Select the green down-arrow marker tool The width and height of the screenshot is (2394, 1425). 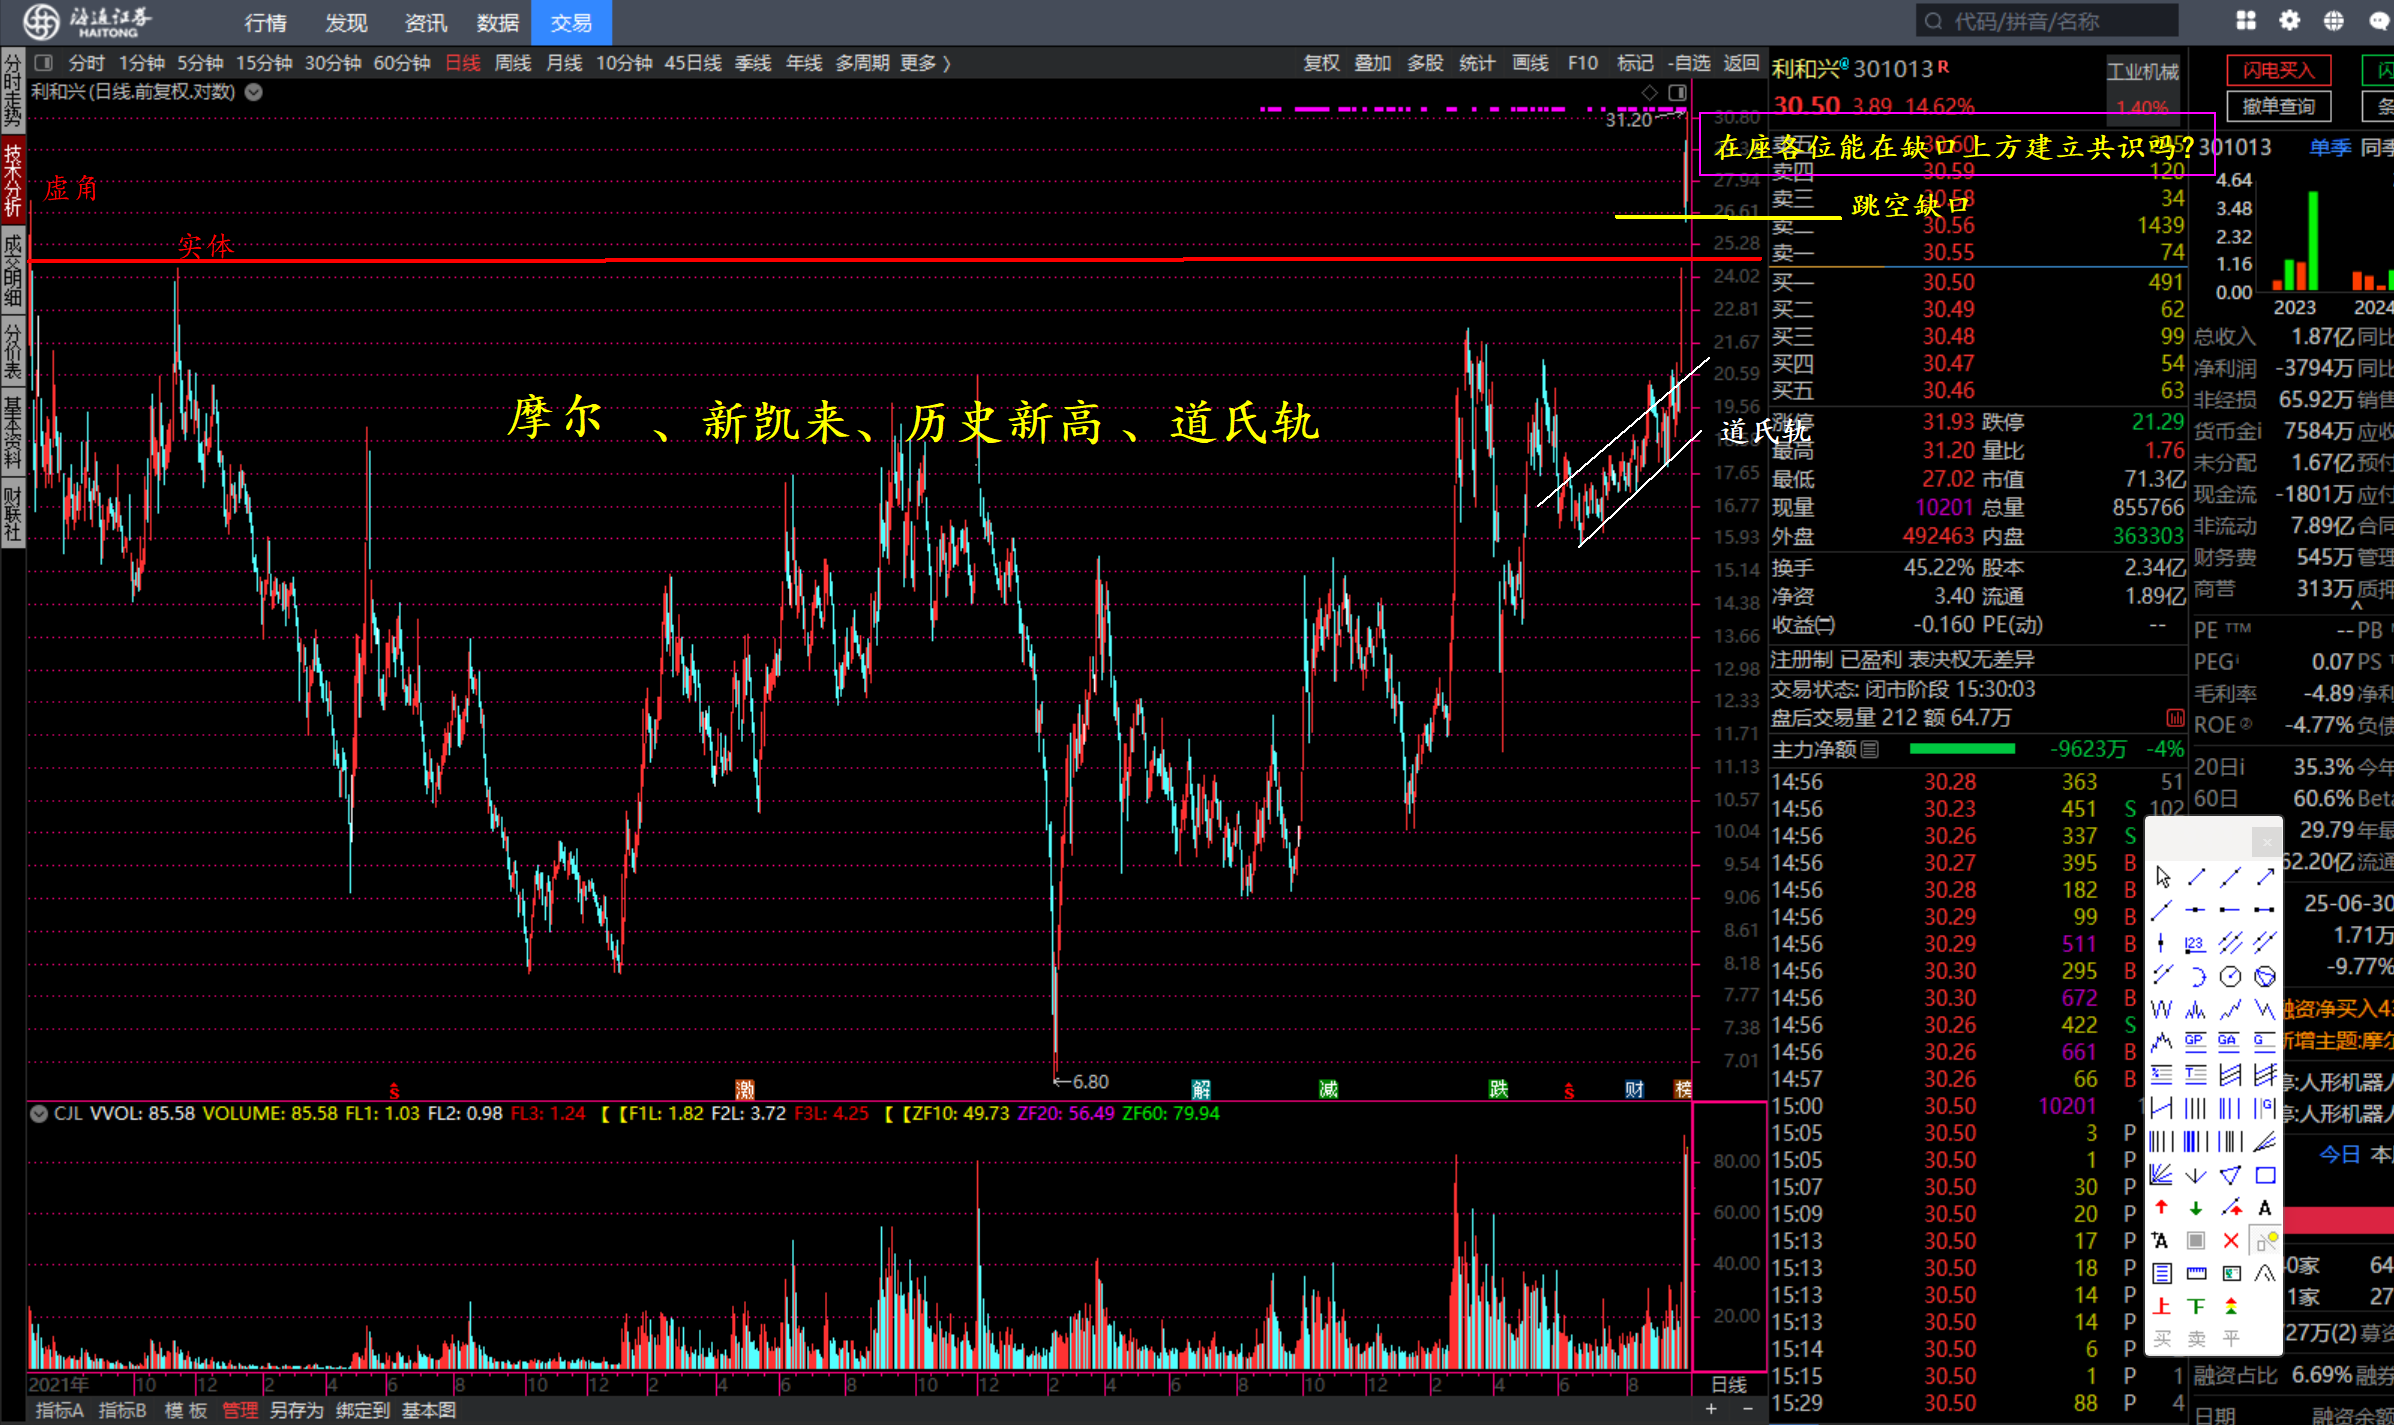[x=2196, y=1208]
